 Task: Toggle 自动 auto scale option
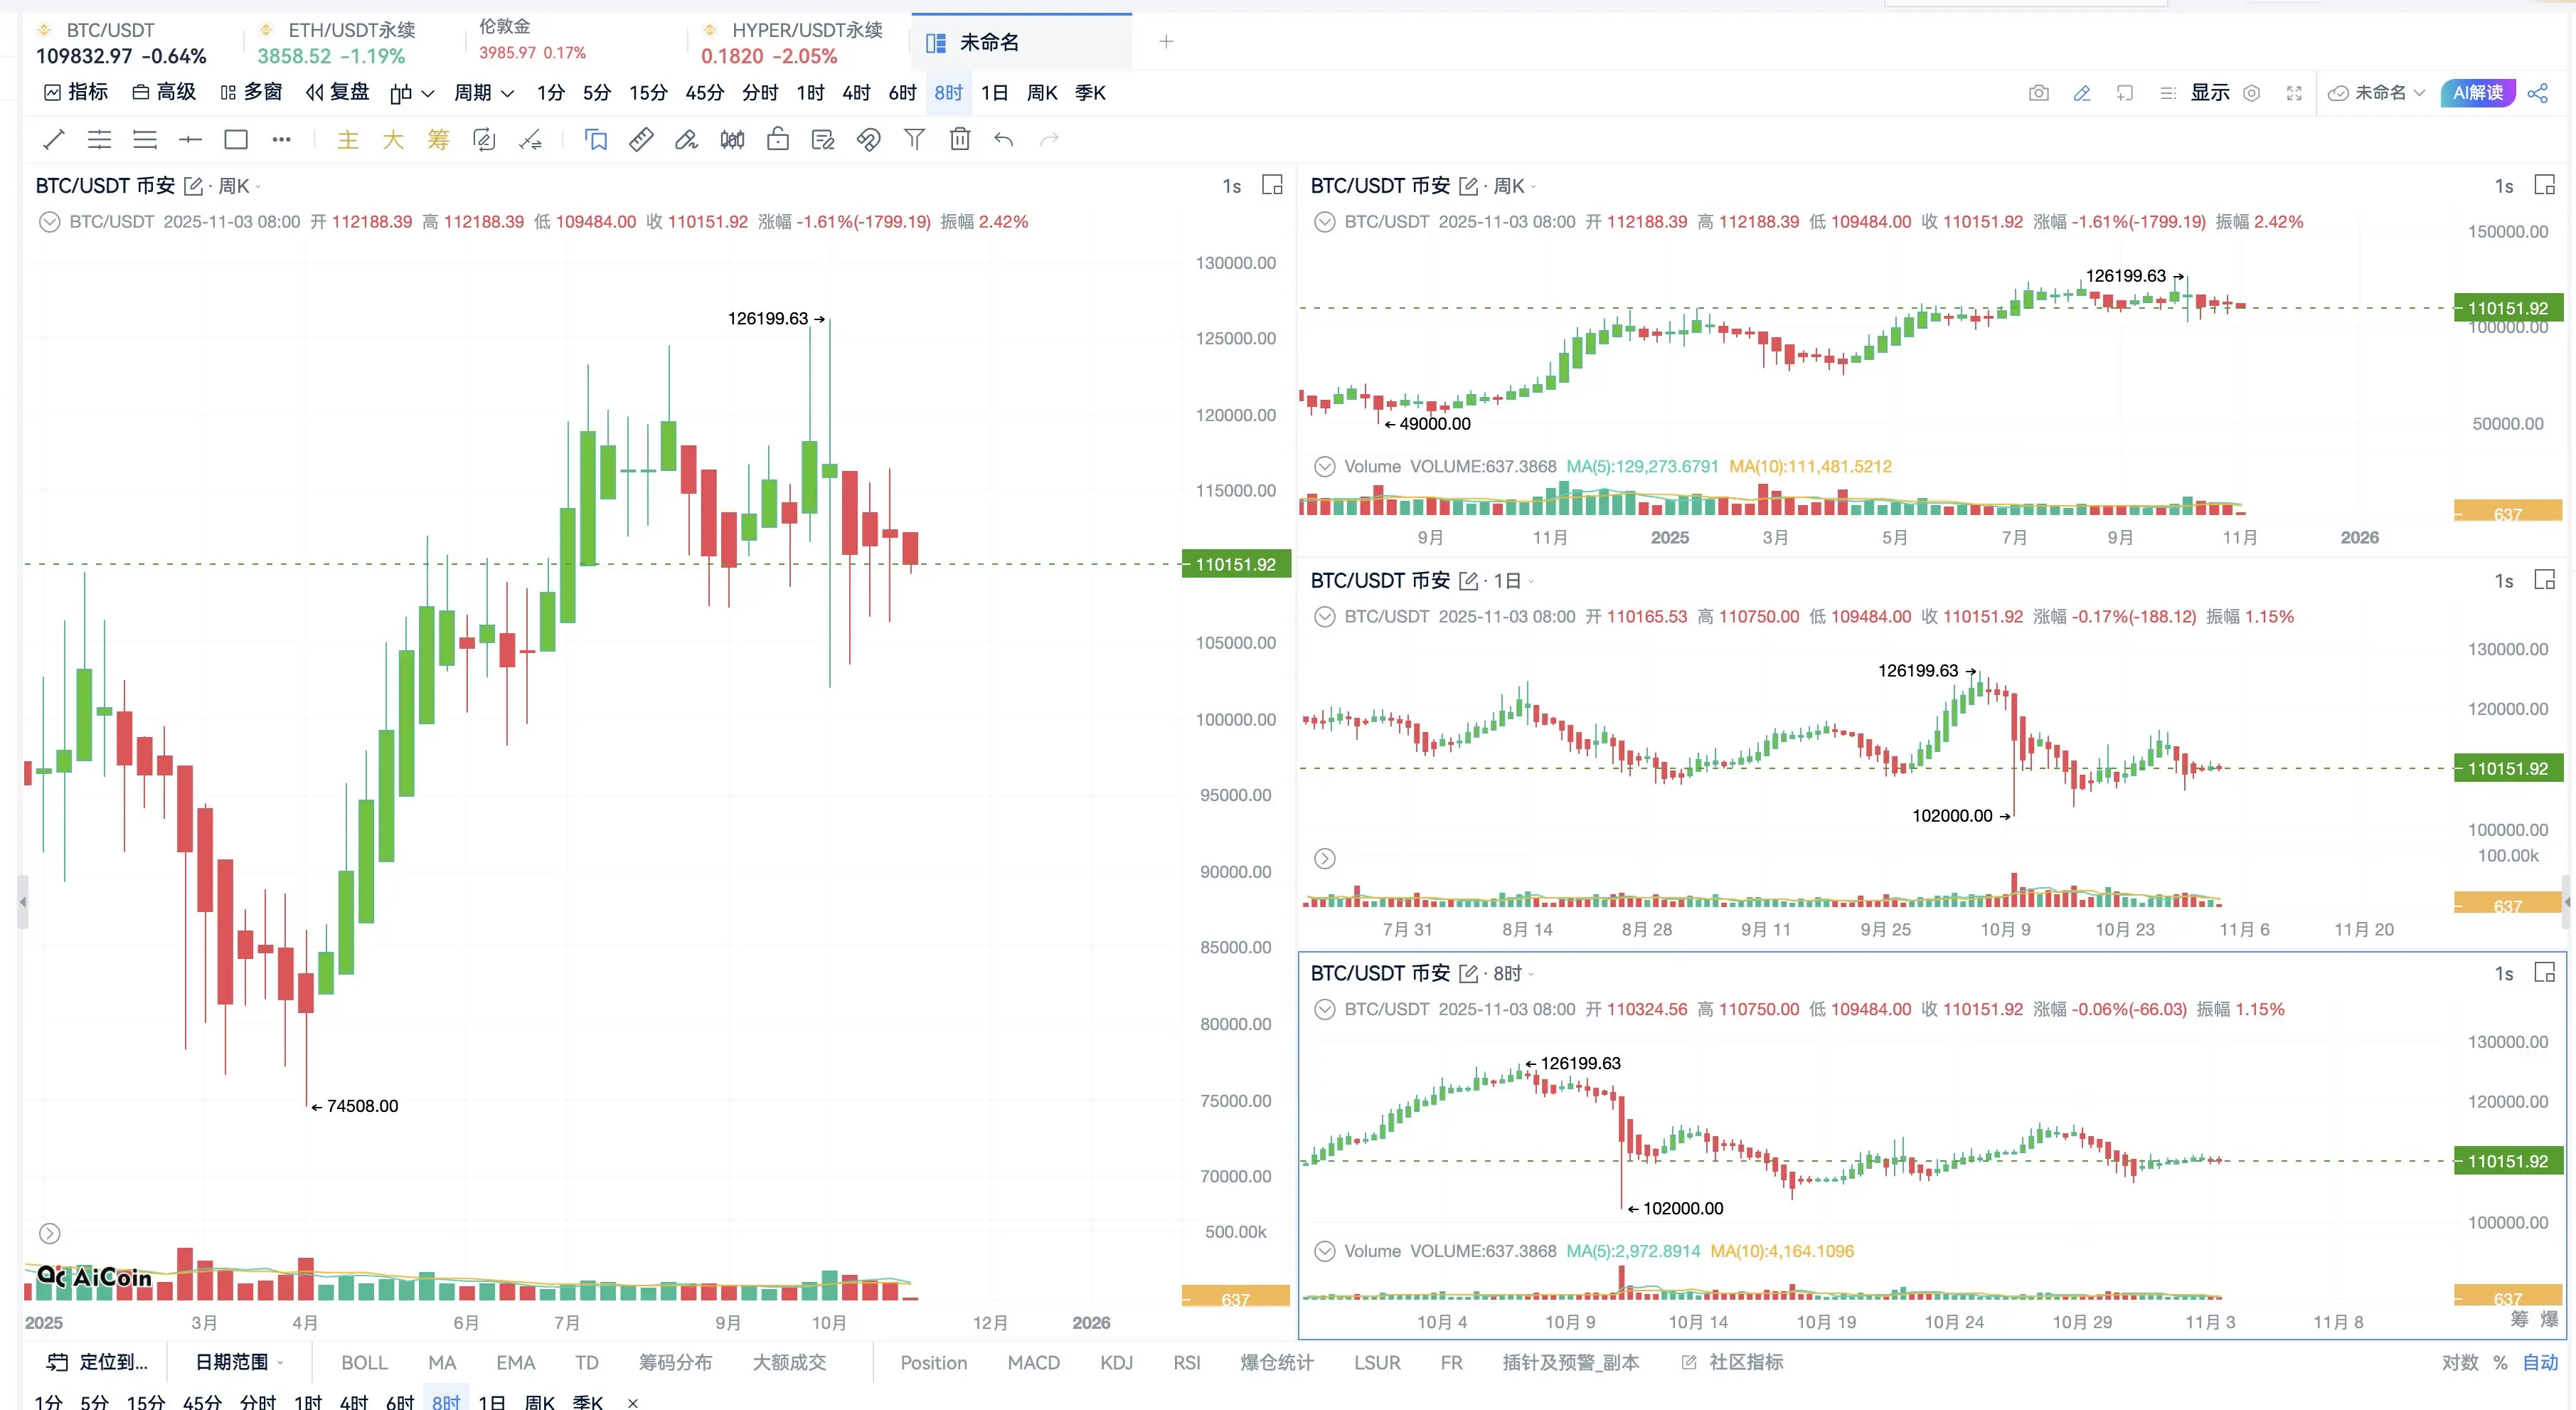(x=2539, y=1362)
